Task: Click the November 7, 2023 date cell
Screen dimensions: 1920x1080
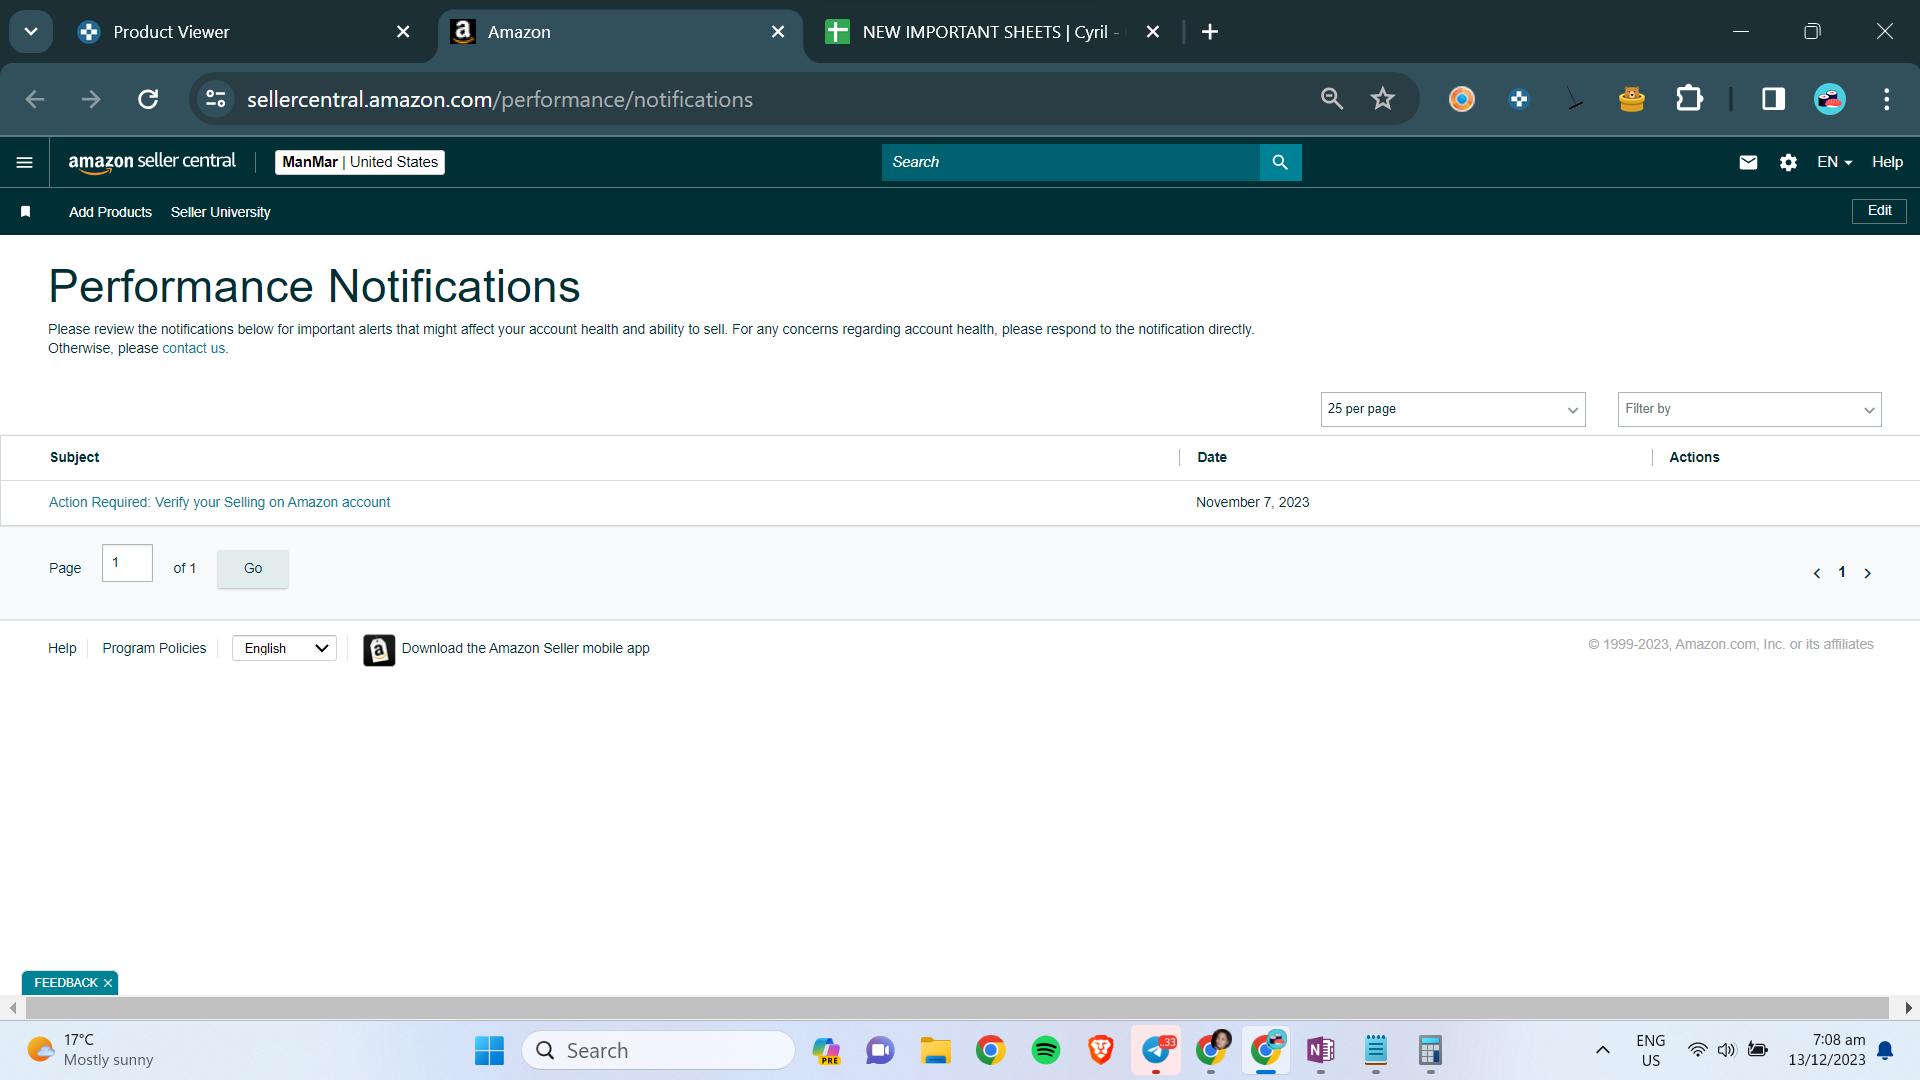Action: pos(1252,502)
